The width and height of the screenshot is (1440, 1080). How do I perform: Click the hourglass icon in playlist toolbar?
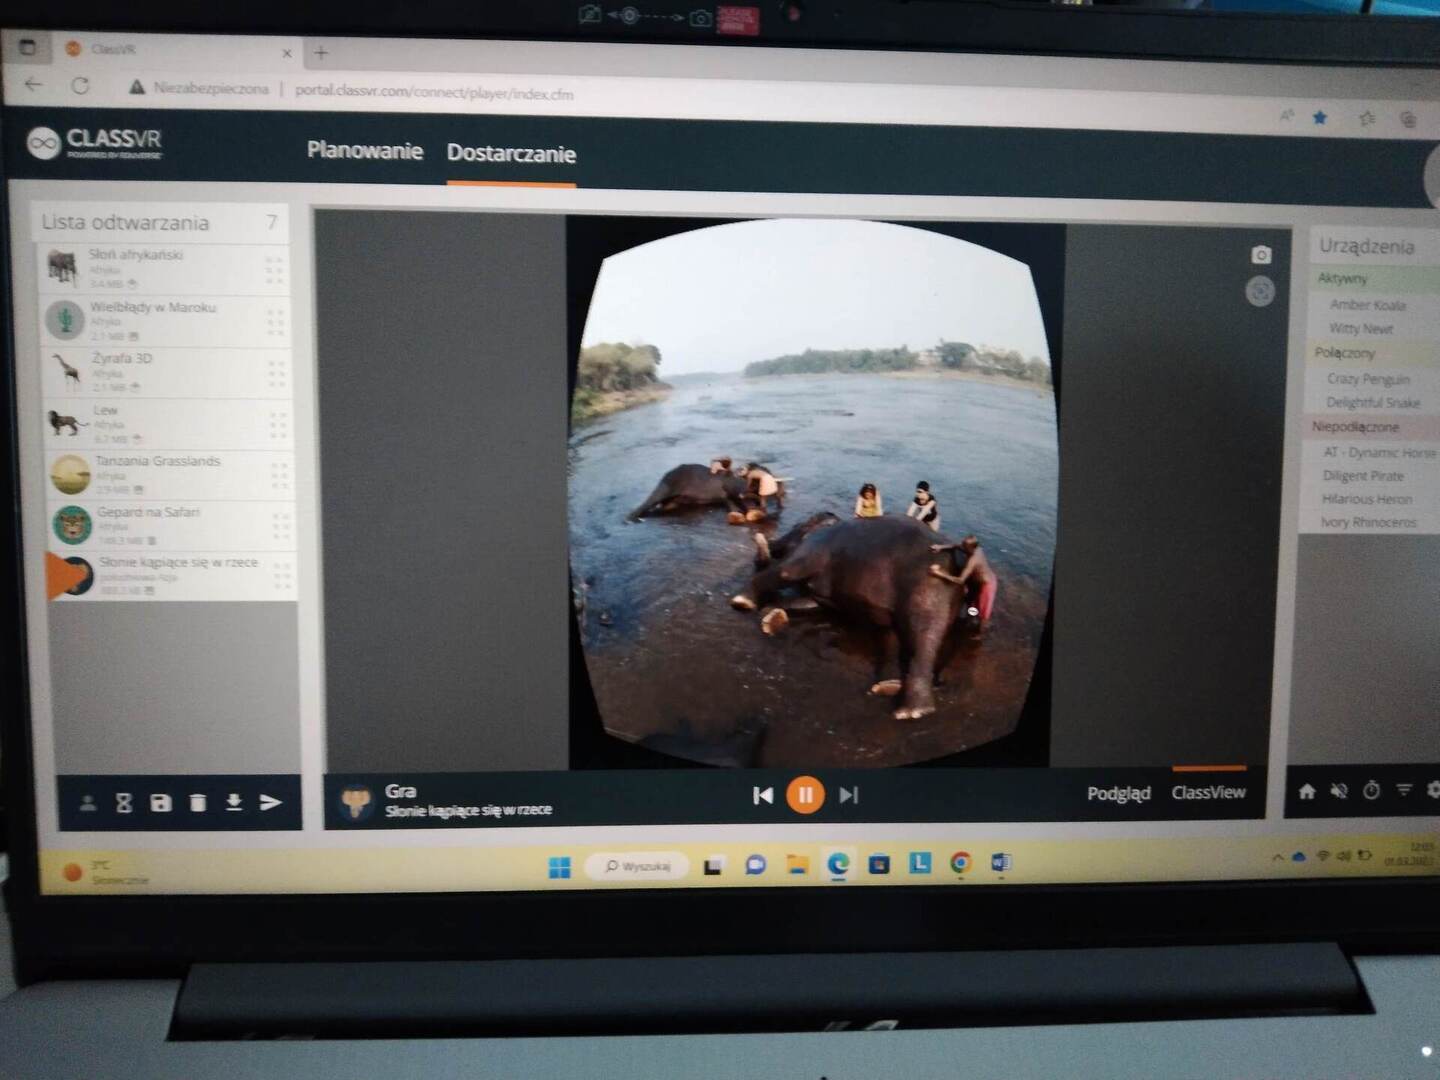click(x=124, y=803)
